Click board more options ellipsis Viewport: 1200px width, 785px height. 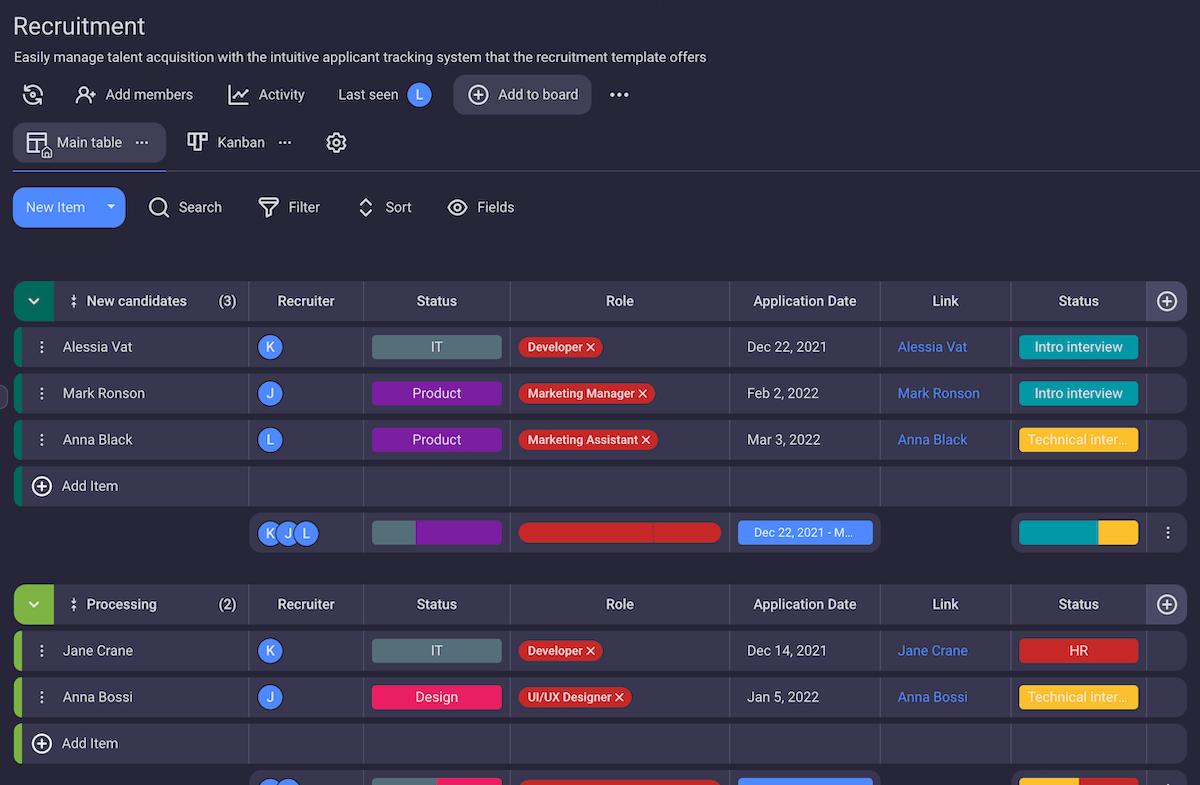click(x=619, y=95)
